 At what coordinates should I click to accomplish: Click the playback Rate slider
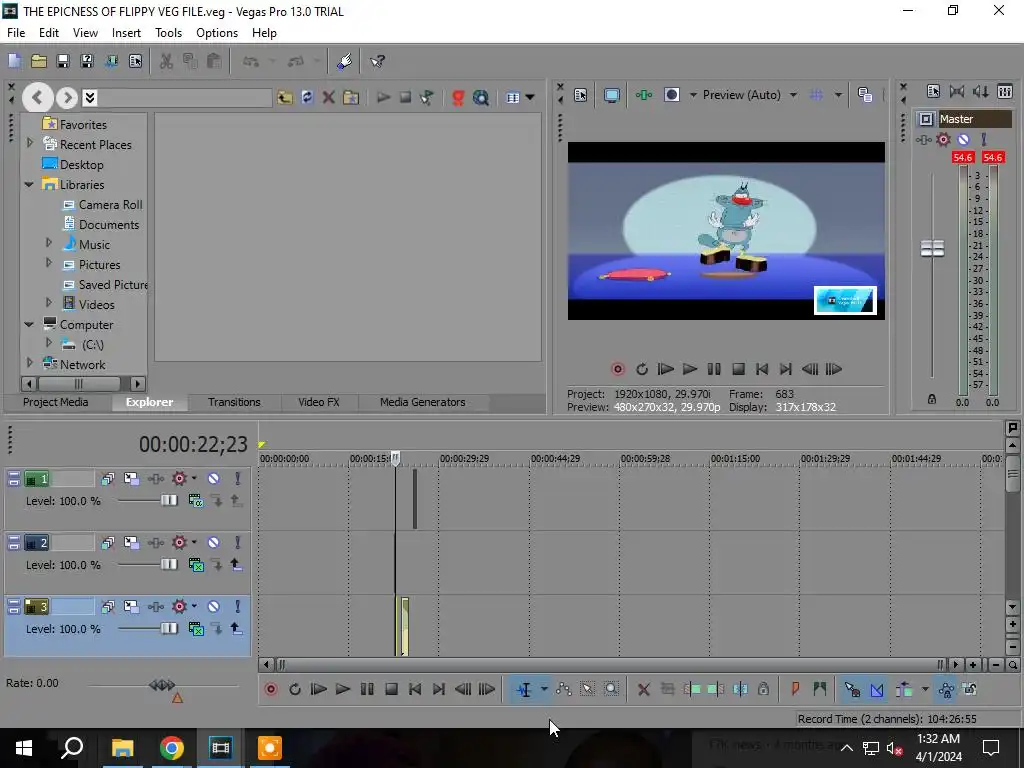point(162,685)
